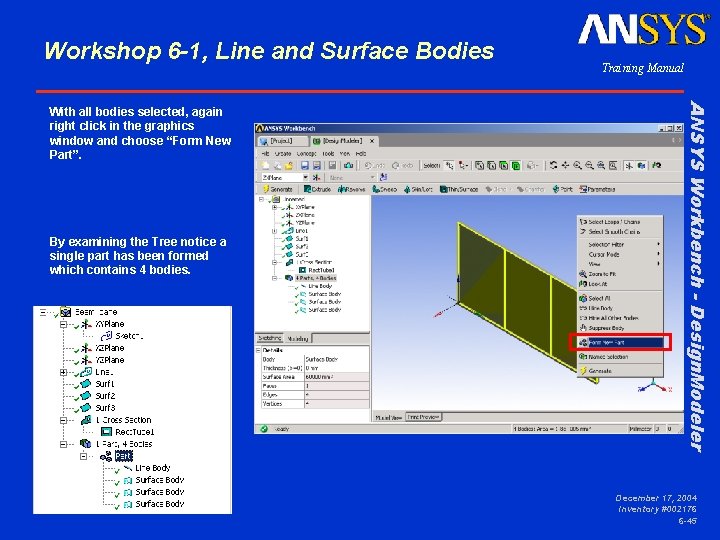
Task: Collapse 4 Parts, 4 Bodies in Workbench tree
Action: pos(275,278)
